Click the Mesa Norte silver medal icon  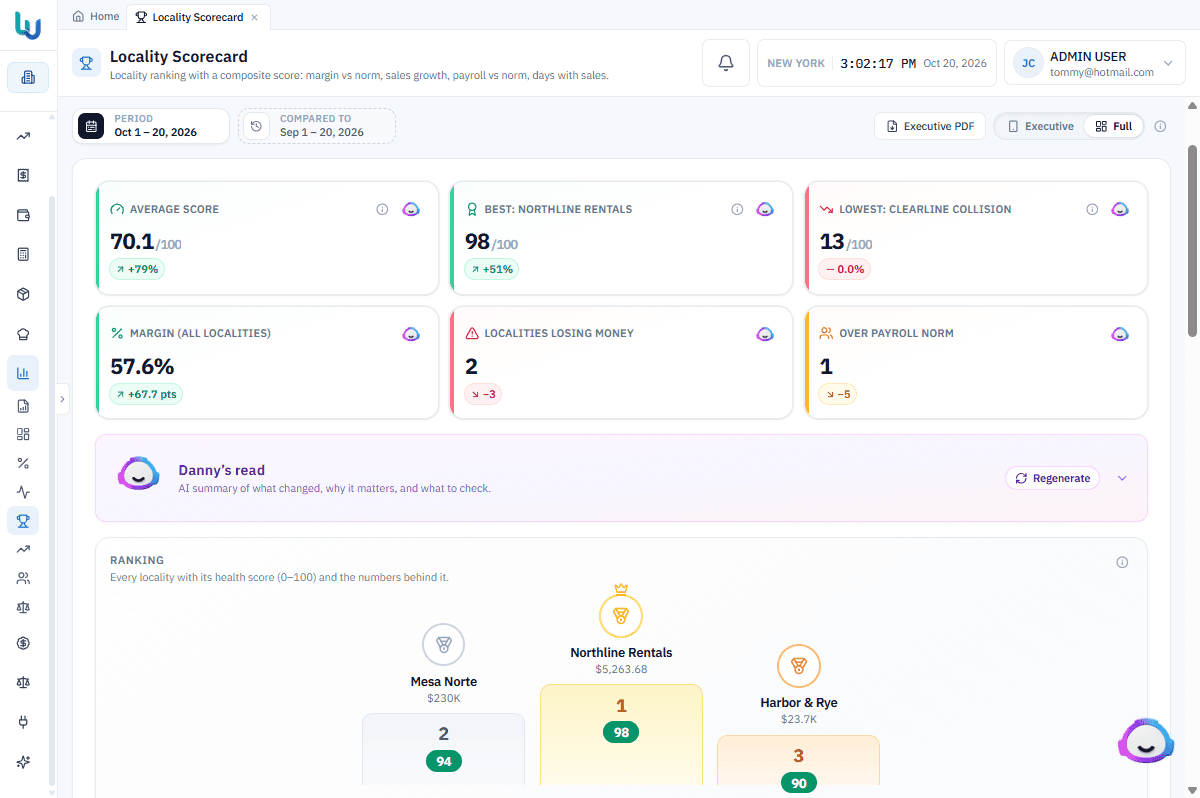(443, 645)
